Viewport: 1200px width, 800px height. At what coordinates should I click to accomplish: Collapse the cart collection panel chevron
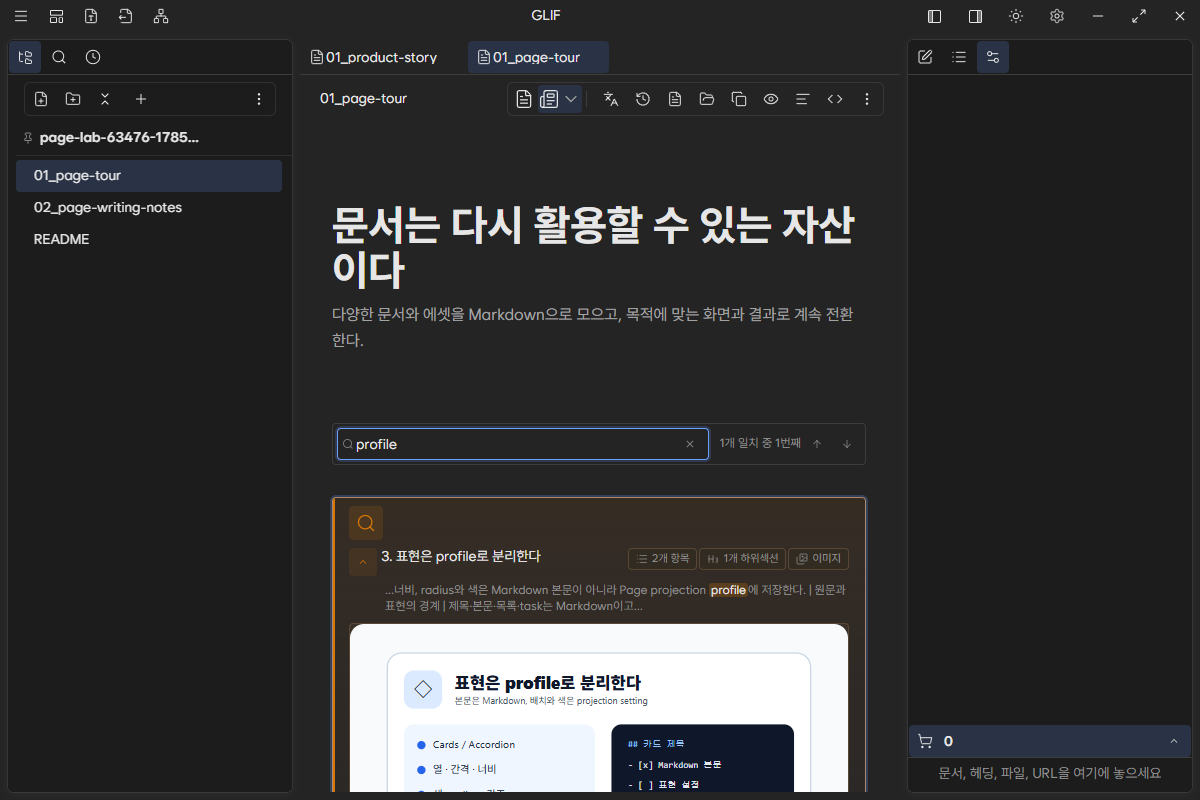[x=1173, y=741]
